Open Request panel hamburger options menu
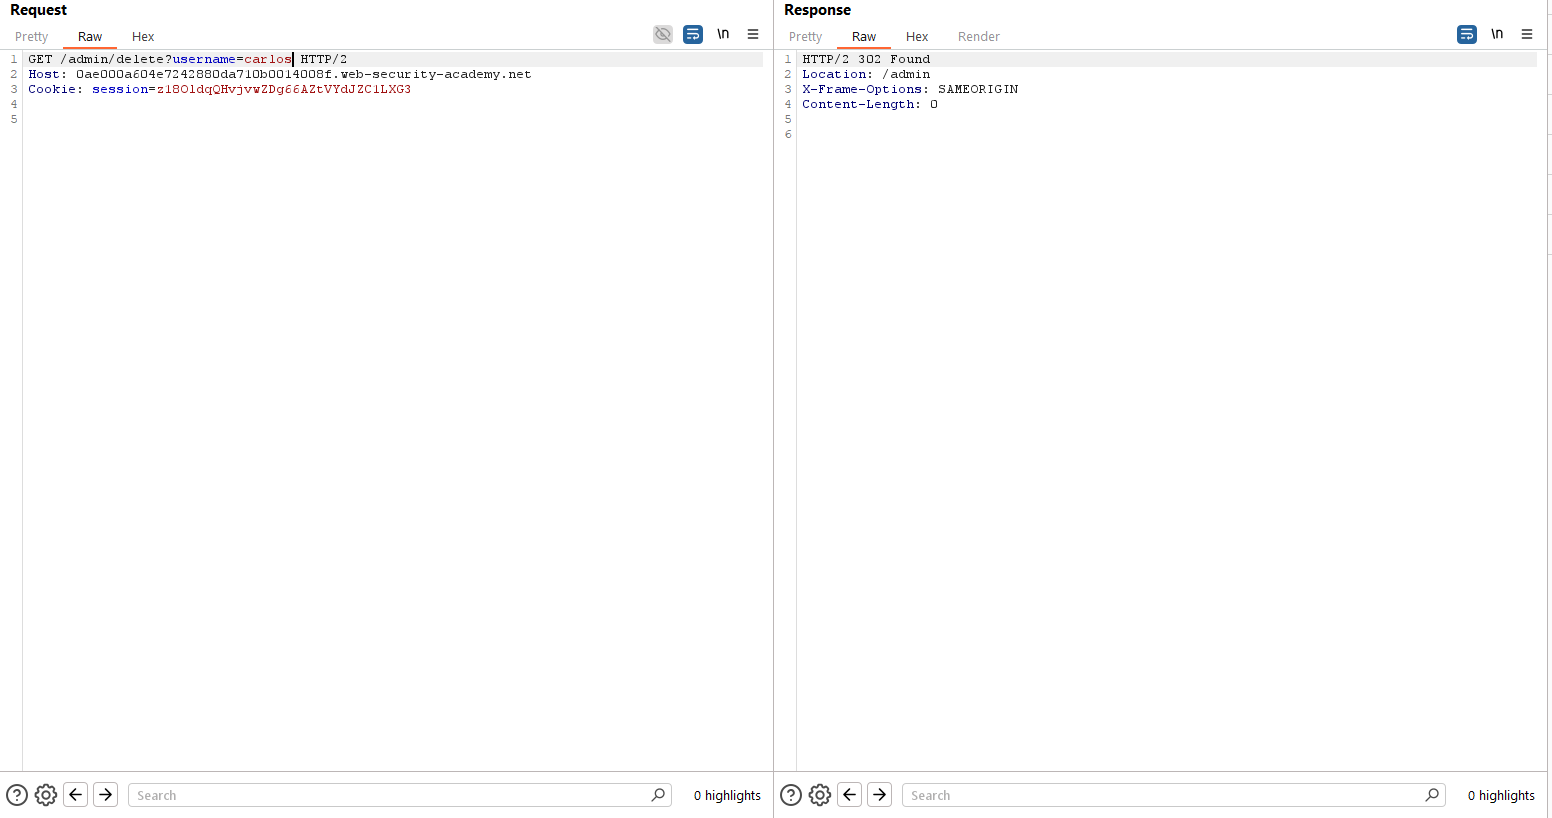The height and width of the screenshot is (818, 1552). pyautogui.click(x=753, y=35)
